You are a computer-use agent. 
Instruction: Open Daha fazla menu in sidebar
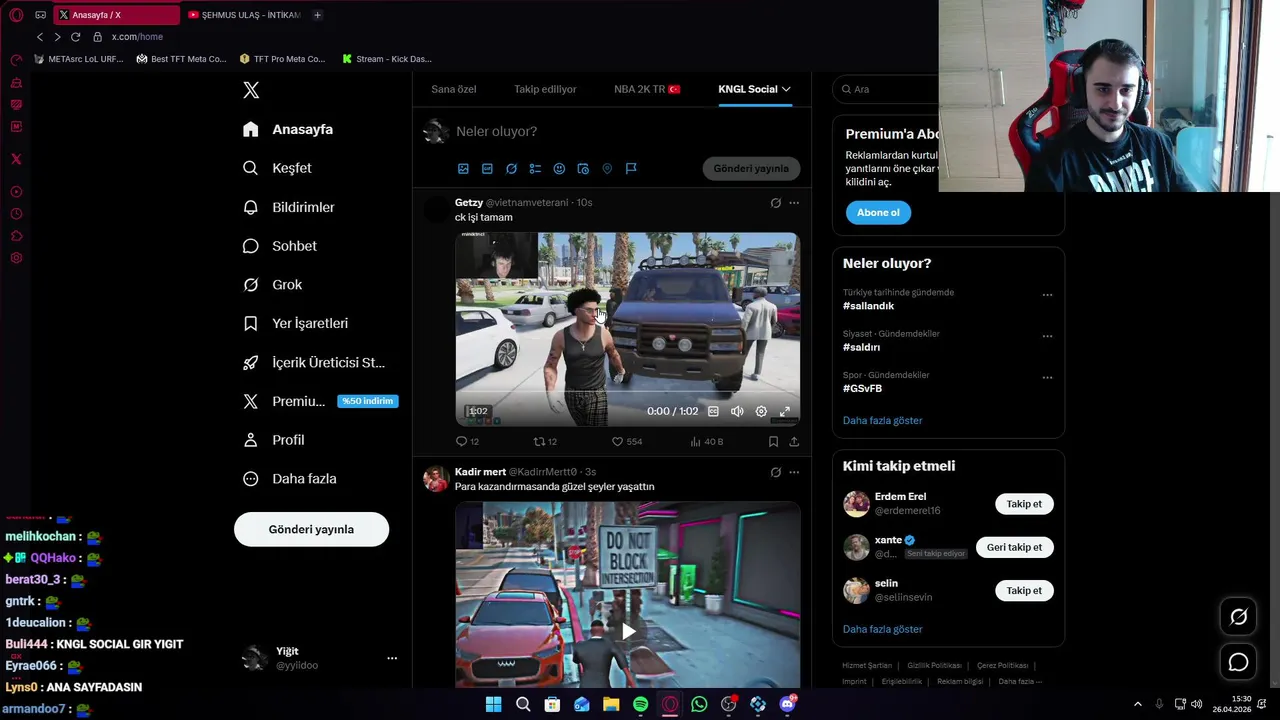point(289,479)
